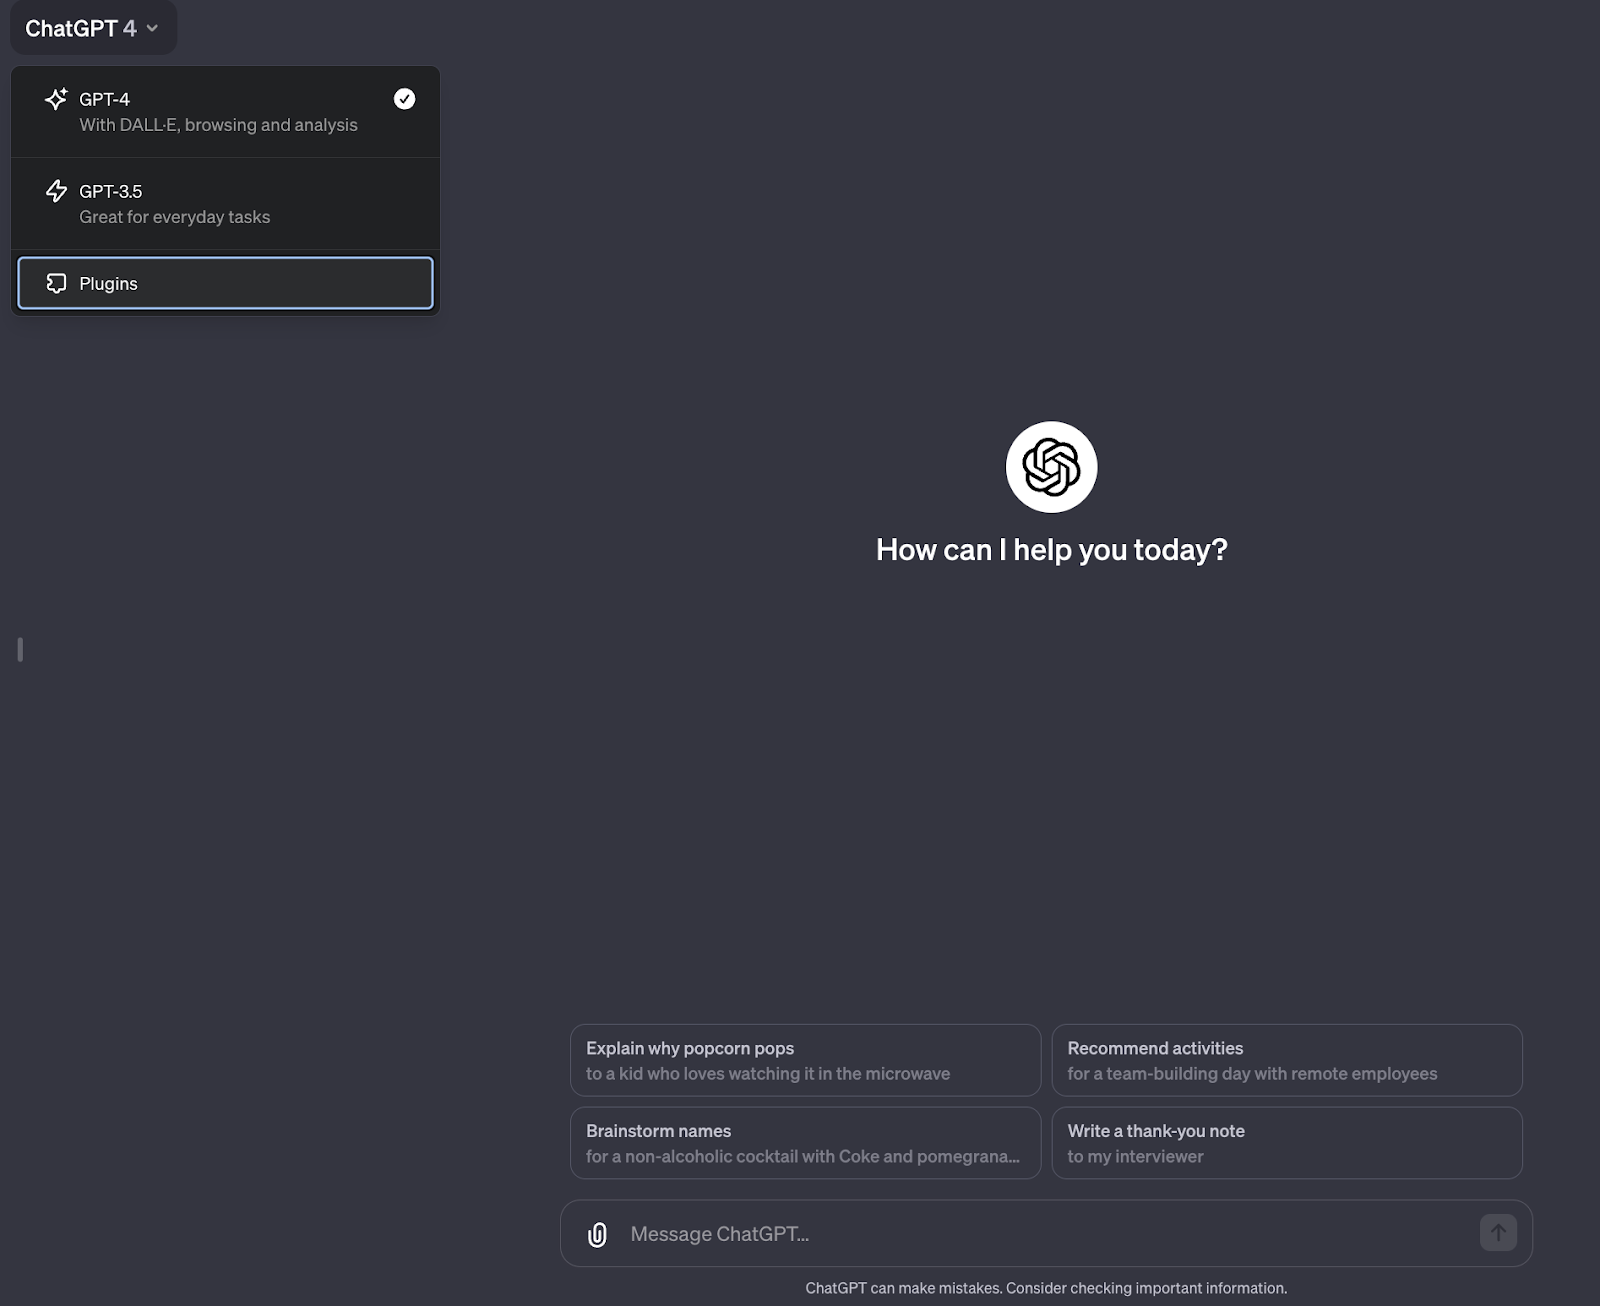The image size is (1600, 1306).
Task: Open the sidebar using the left edge handle
Action: (20, 650)
